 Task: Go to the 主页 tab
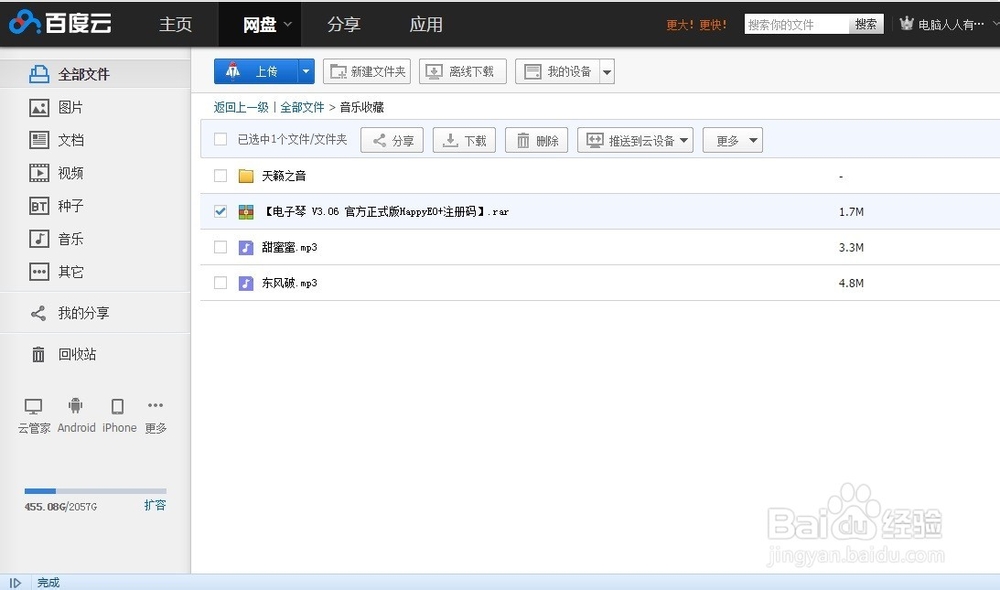tap(175, 24)
